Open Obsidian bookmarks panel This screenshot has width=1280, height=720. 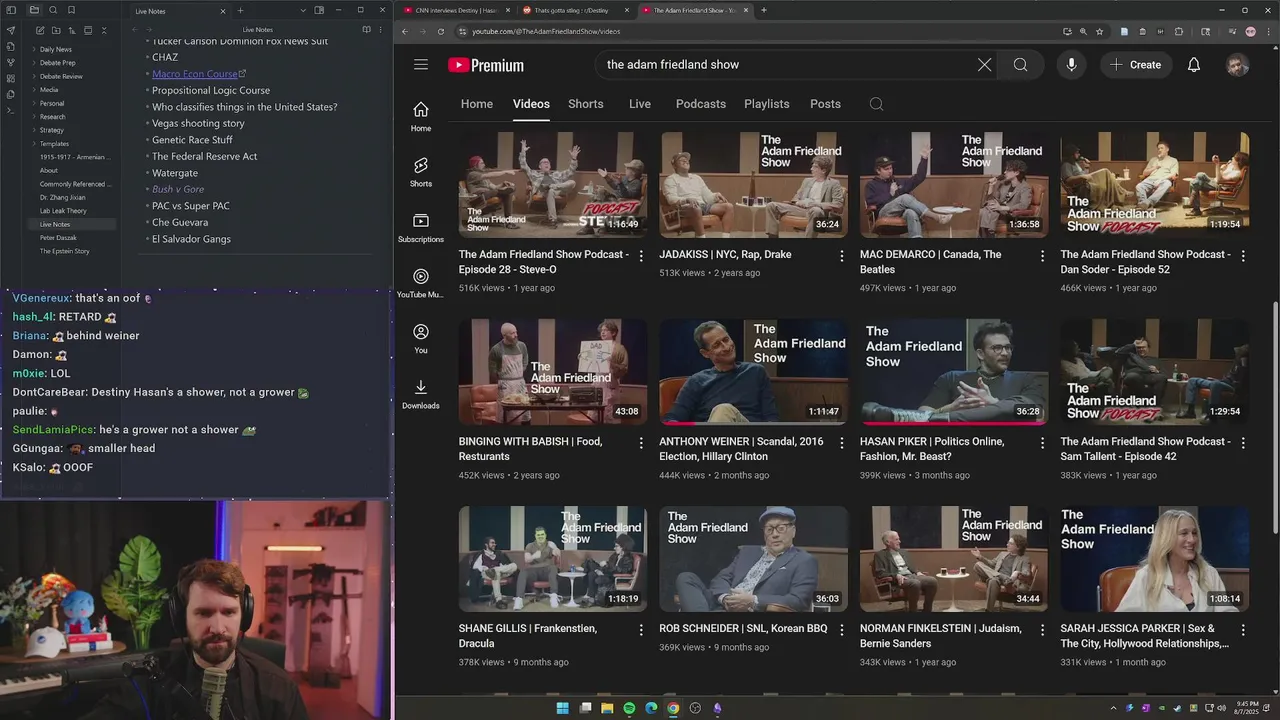coord(71,10)
